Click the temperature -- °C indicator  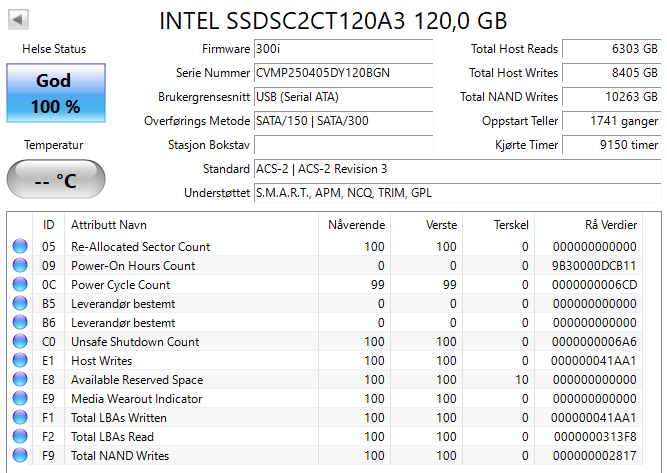click(56, 180)
